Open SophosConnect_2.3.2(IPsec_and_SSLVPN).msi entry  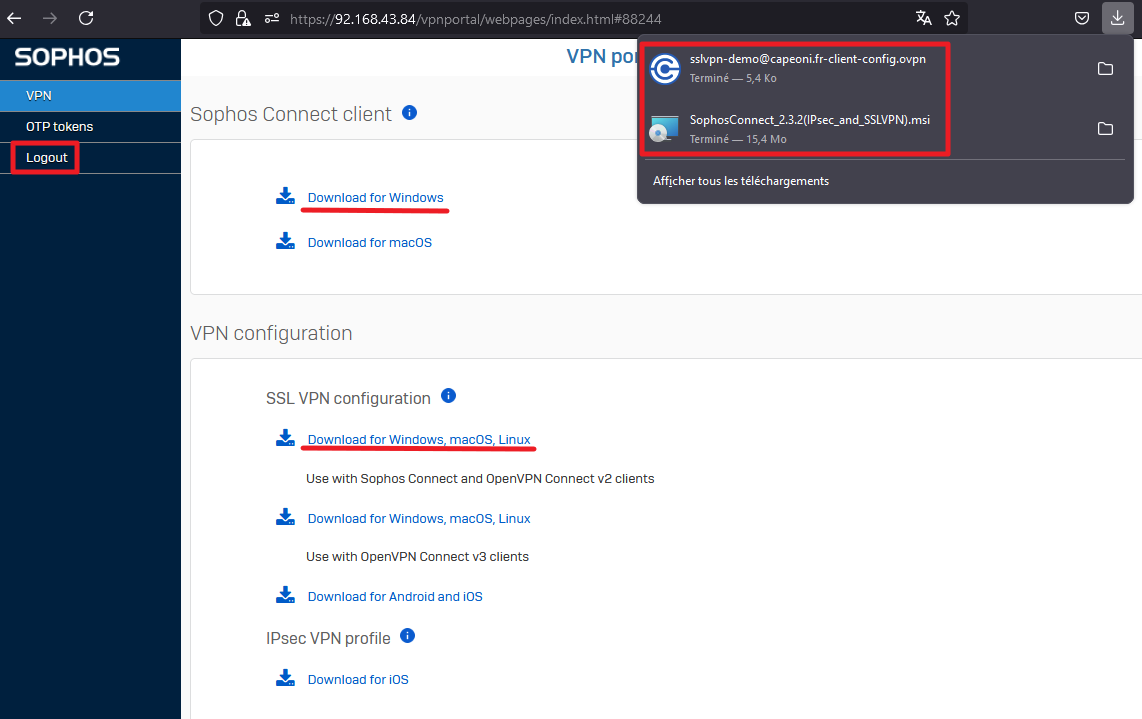(x=810, y=119)
